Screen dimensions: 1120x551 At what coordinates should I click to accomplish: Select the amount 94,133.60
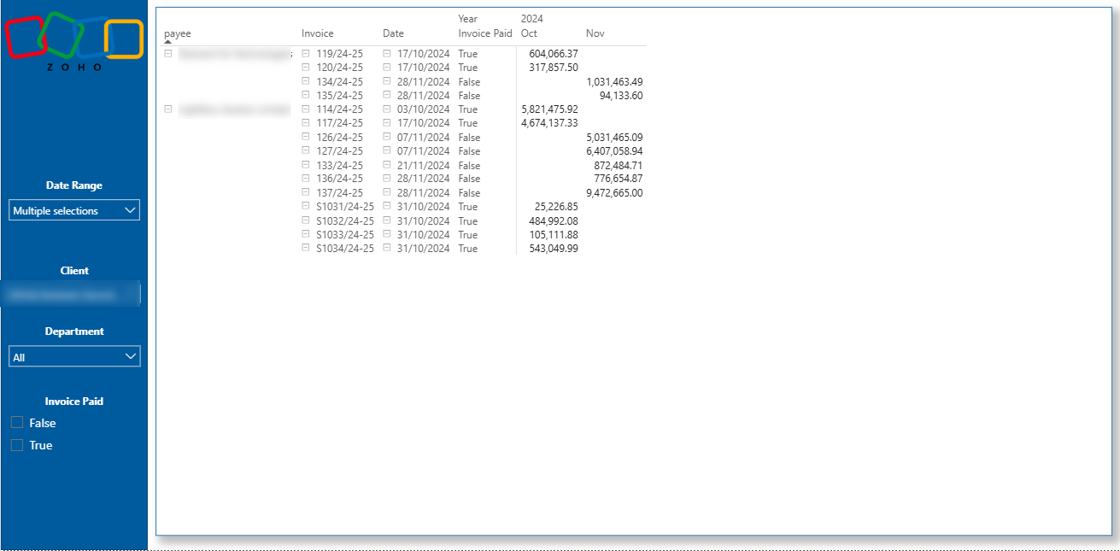click(621, 95)
